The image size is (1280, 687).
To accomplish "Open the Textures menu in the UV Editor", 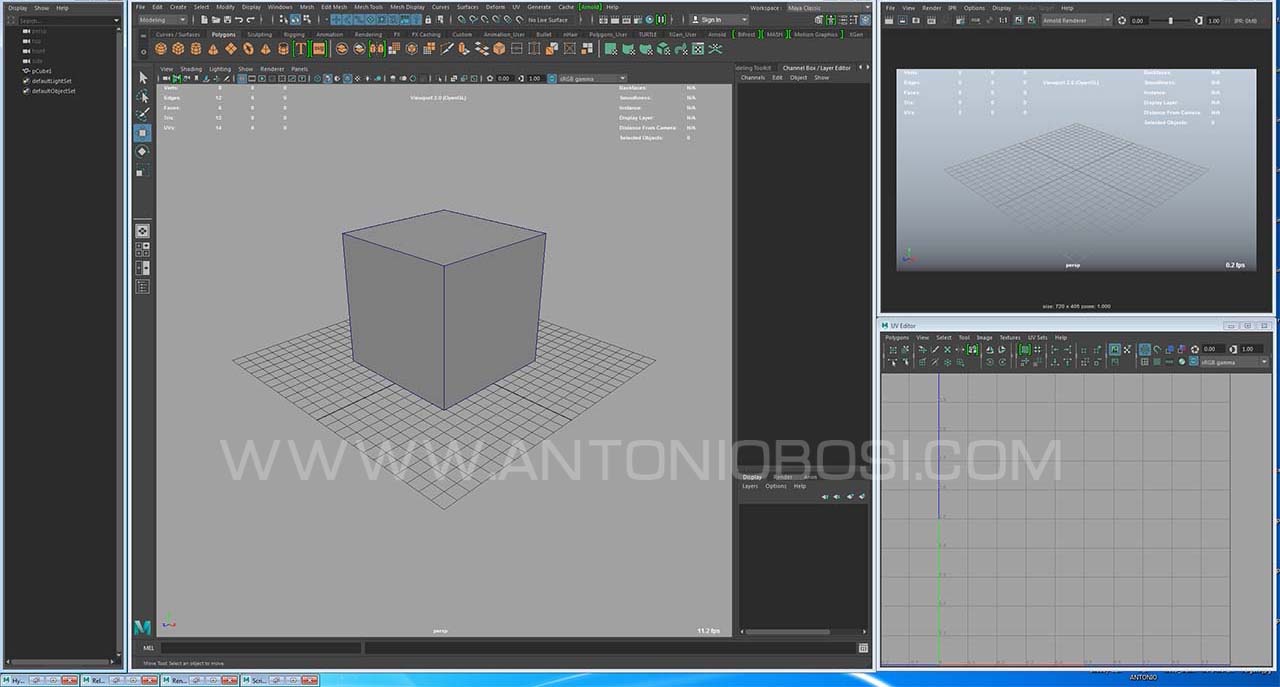I will [1010, 338].
